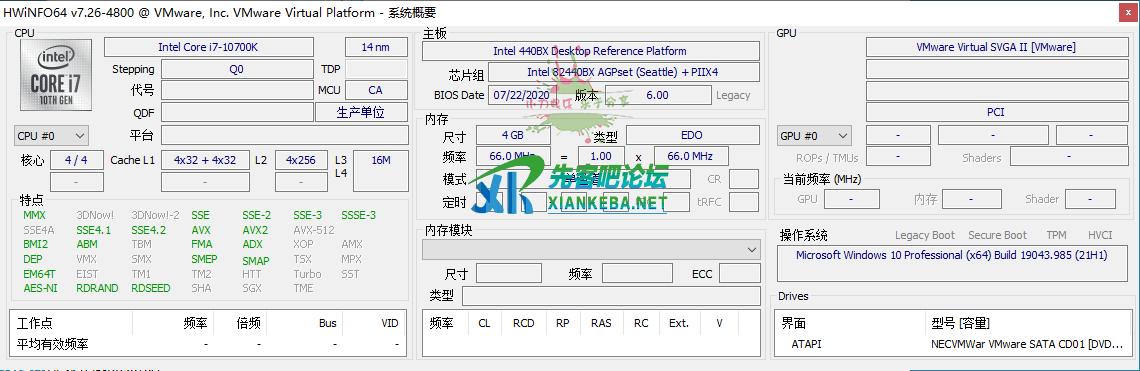The width and height of the screenshot is (1140, 371).
Task: Click the BIOS Date 07/22/2020 field
Action: click(520, 95)
